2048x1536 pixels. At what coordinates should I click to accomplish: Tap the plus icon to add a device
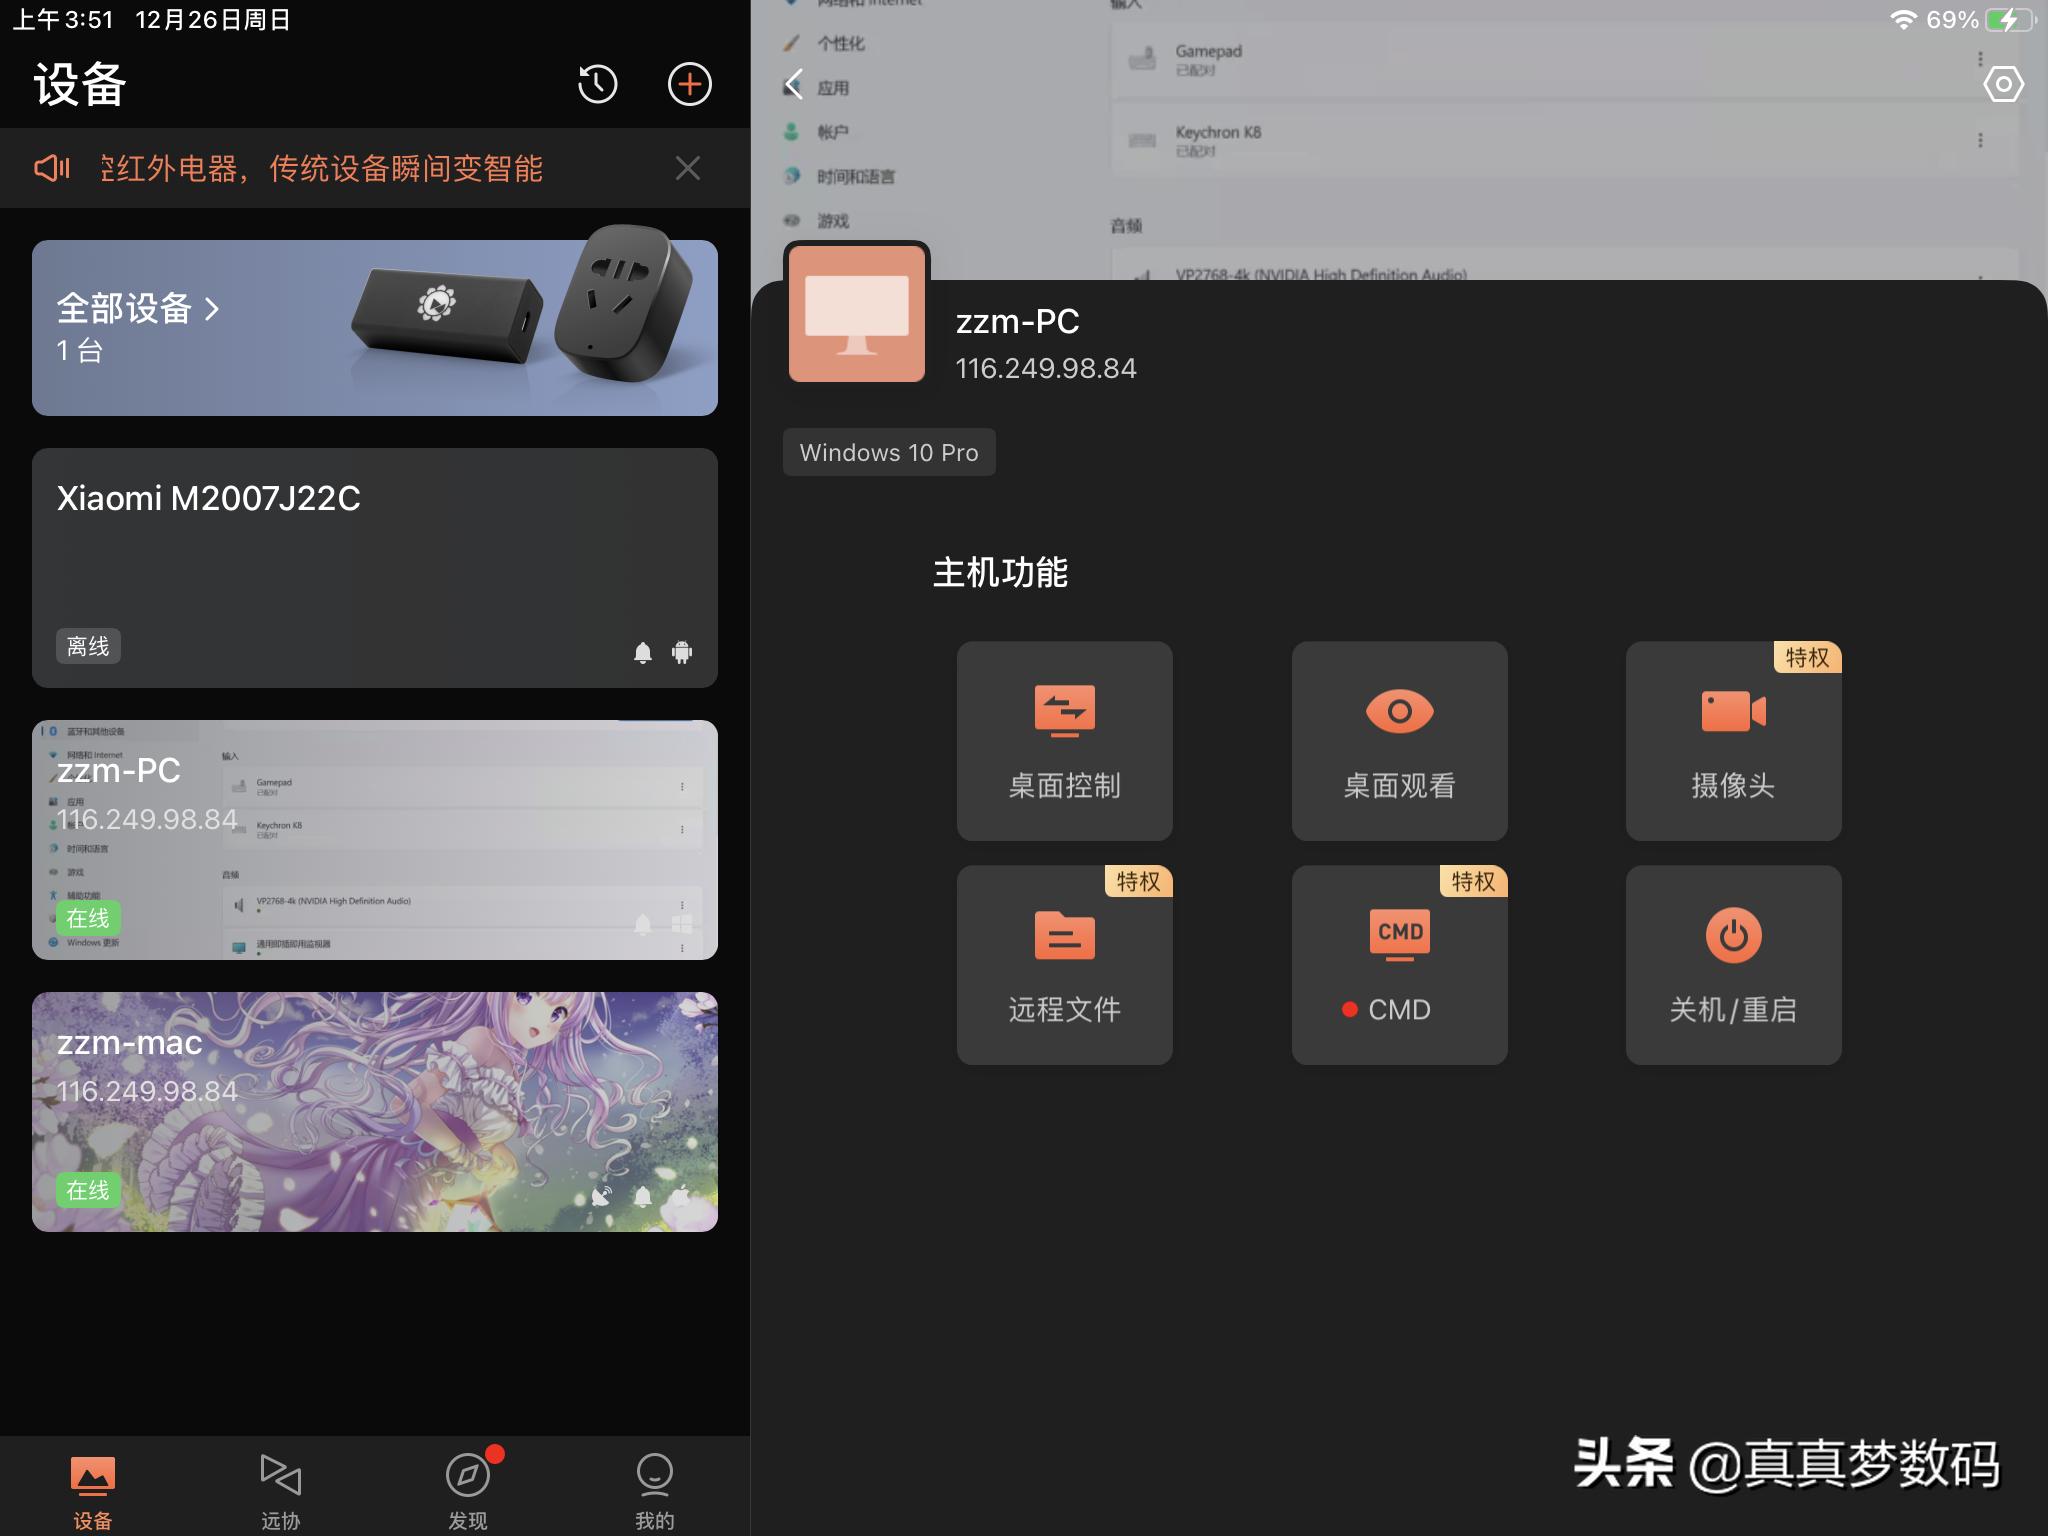(689, 85)
